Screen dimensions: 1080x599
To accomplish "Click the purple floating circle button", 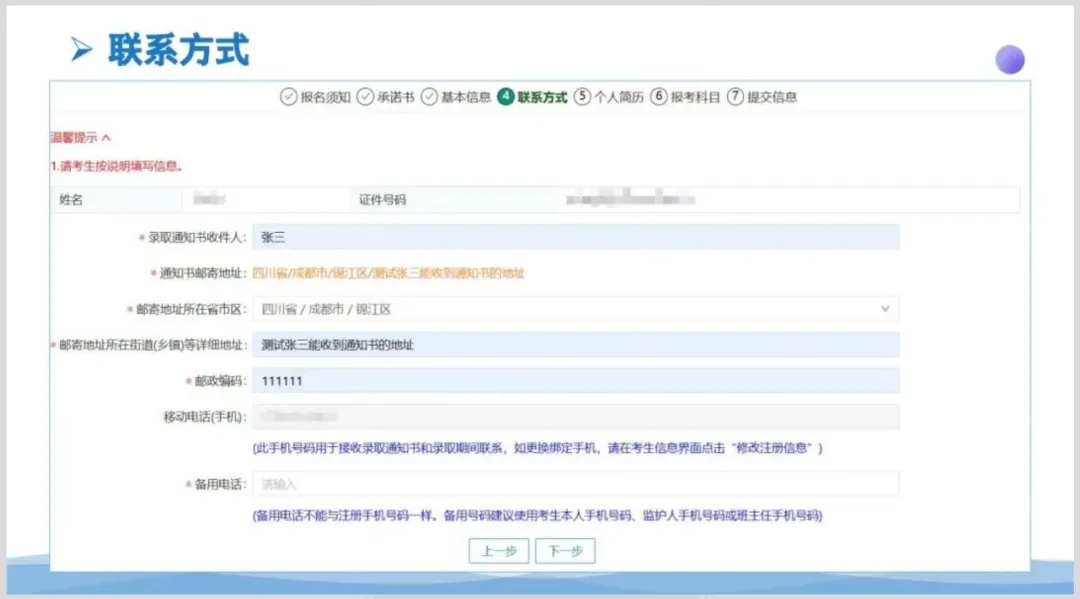I will point(1010,60).
